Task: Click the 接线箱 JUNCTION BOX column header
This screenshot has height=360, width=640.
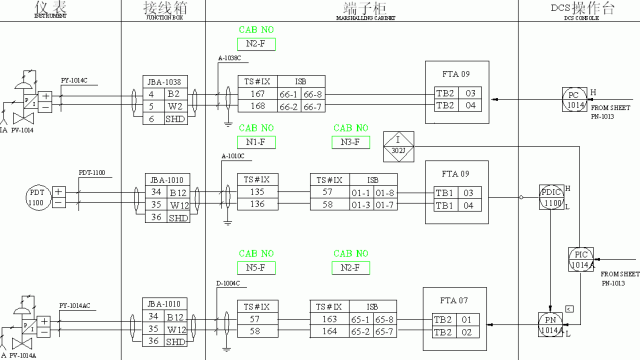Action: point(164,10)
